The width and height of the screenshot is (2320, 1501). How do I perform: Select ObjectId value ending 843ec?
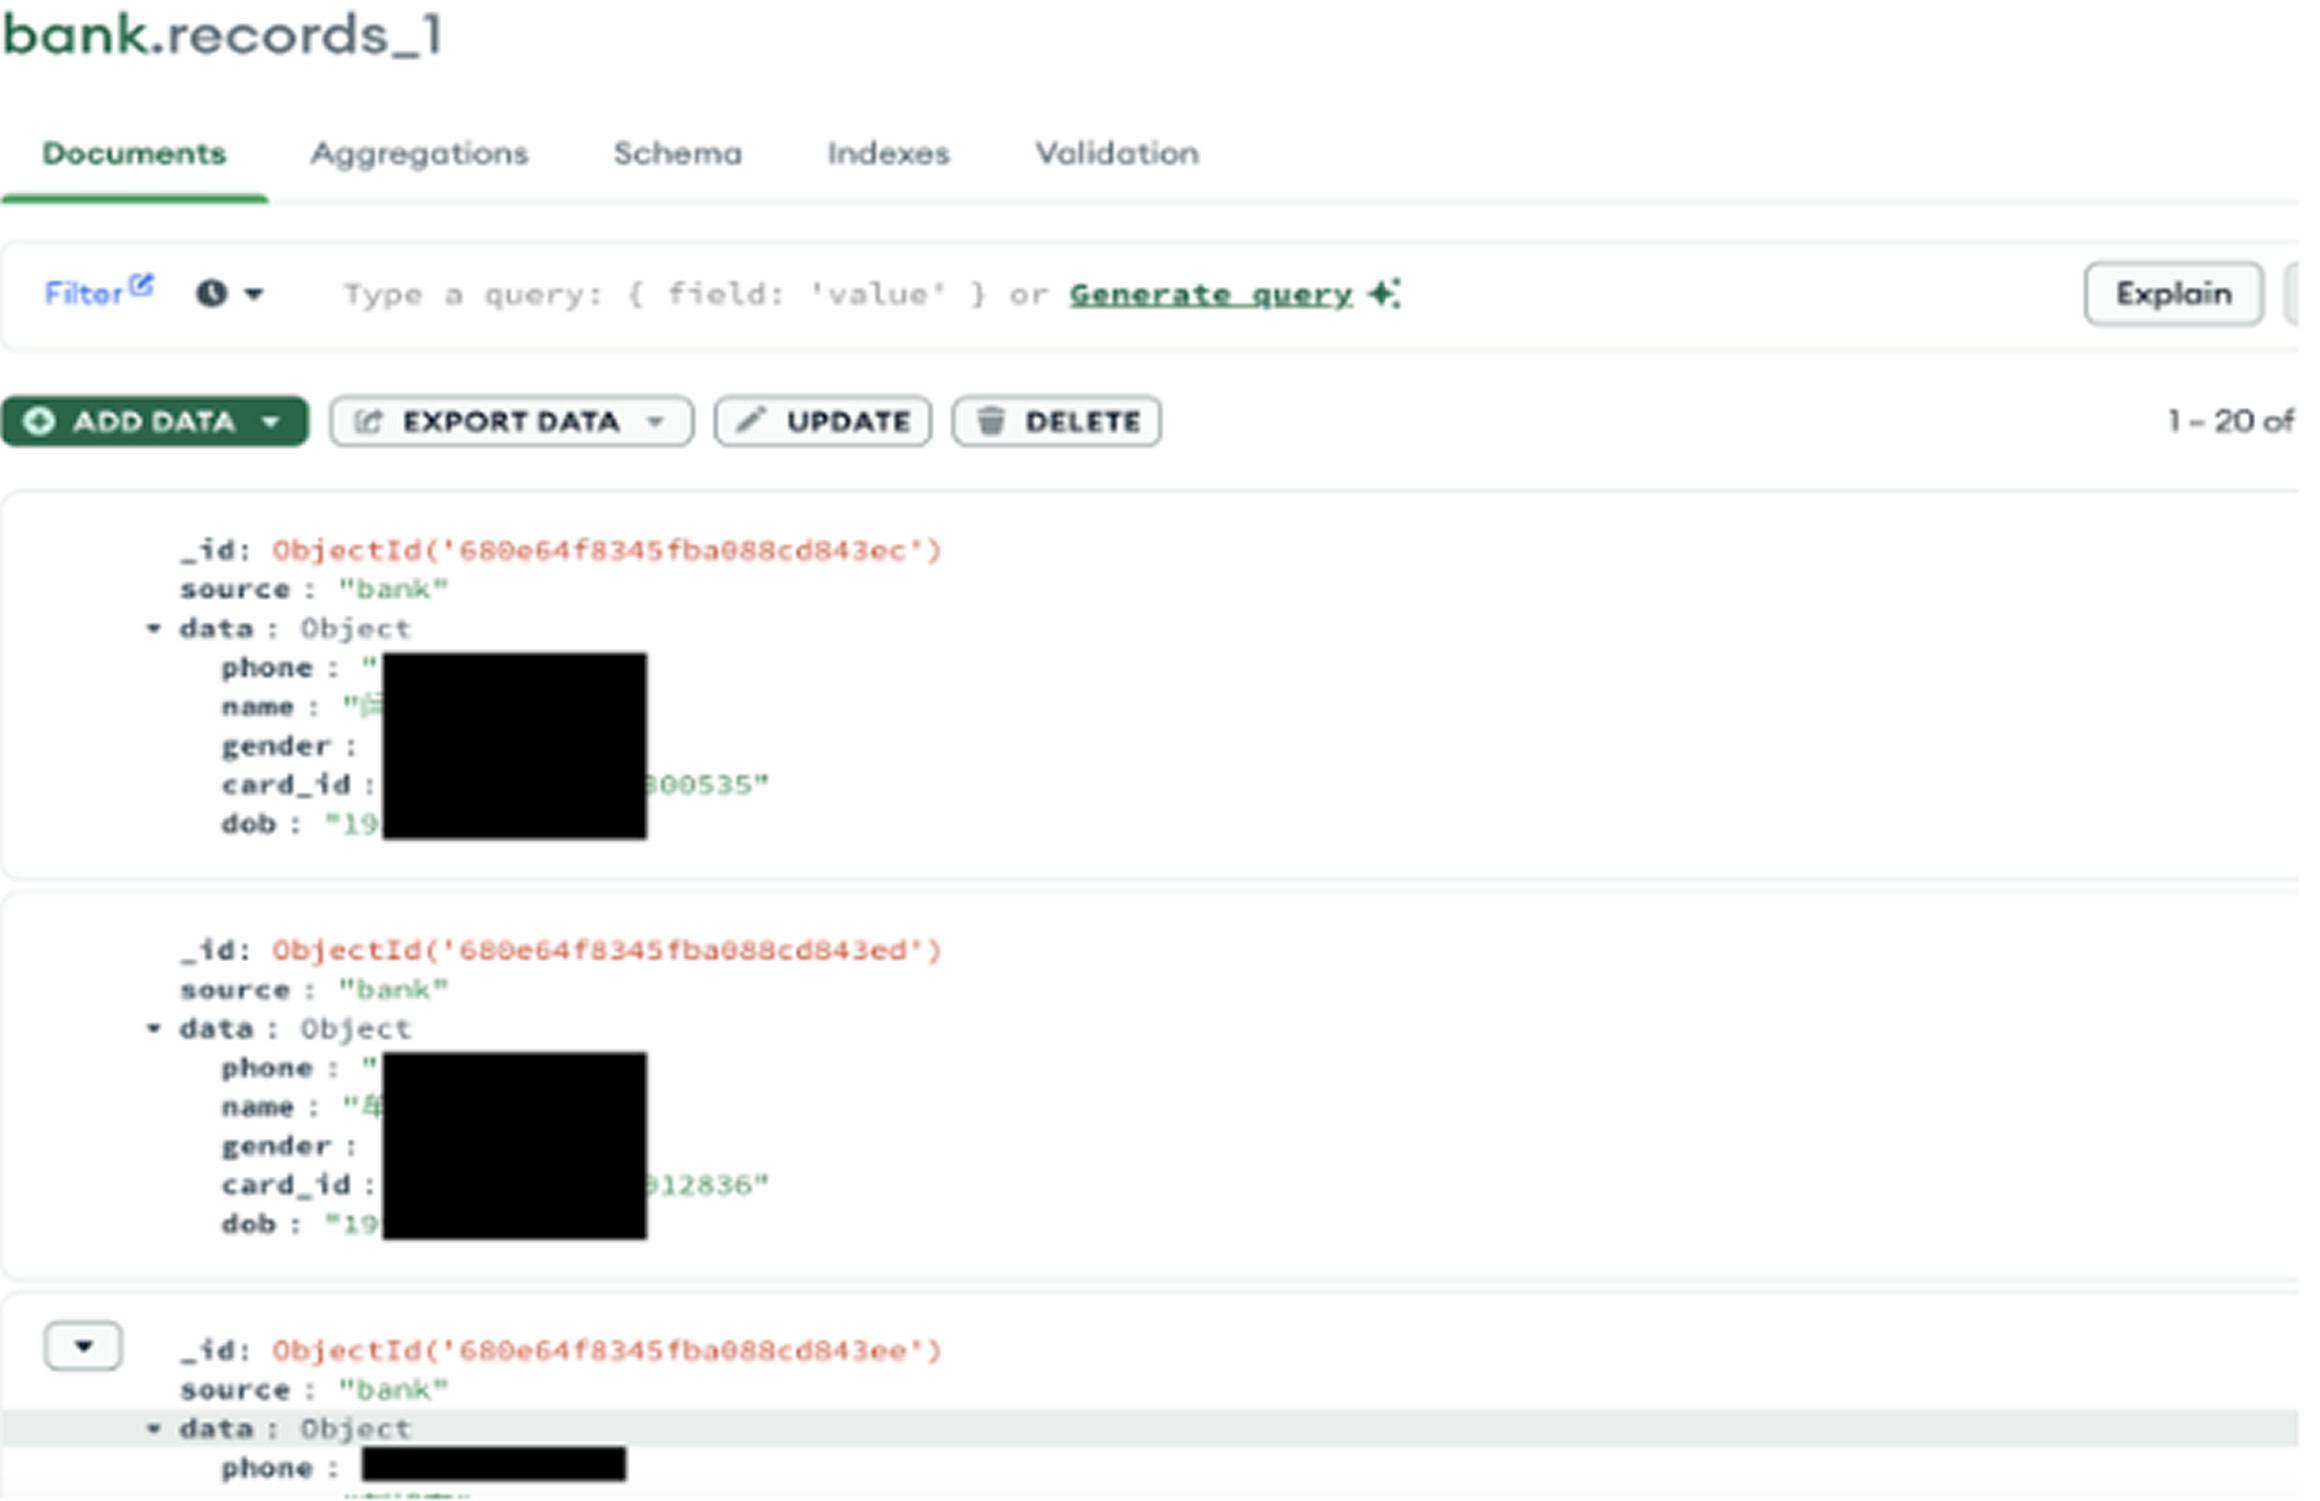click(x=607, y=550)
